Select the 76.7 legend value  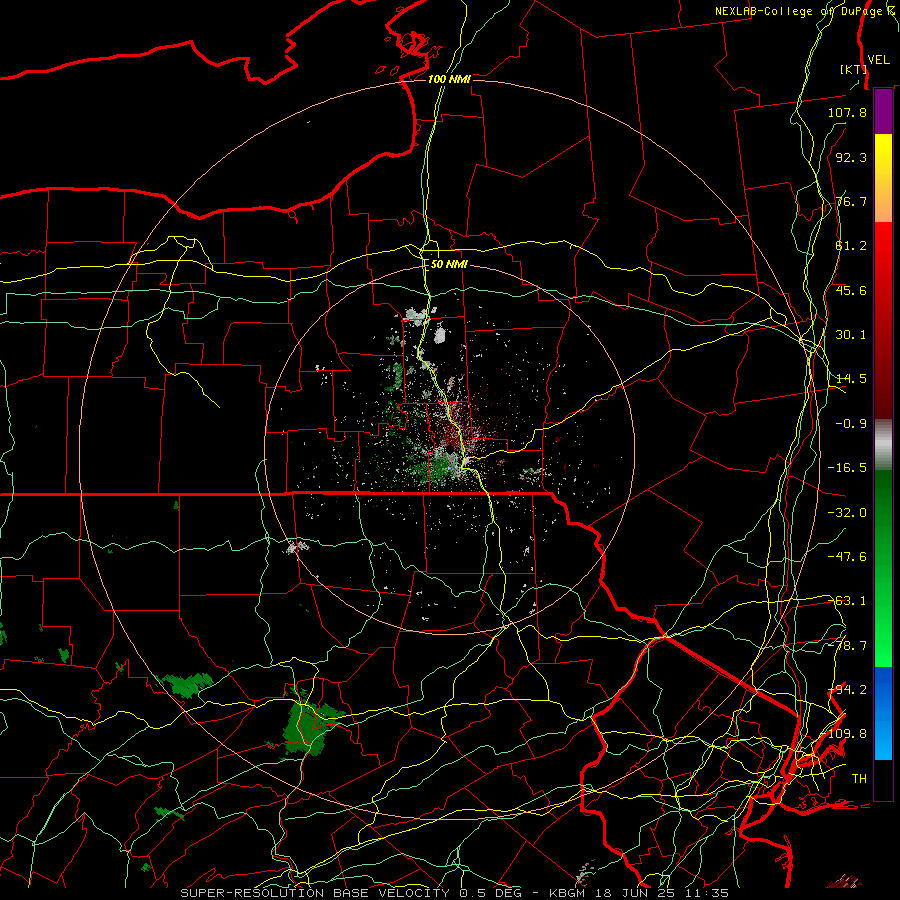tap(851, 201)
